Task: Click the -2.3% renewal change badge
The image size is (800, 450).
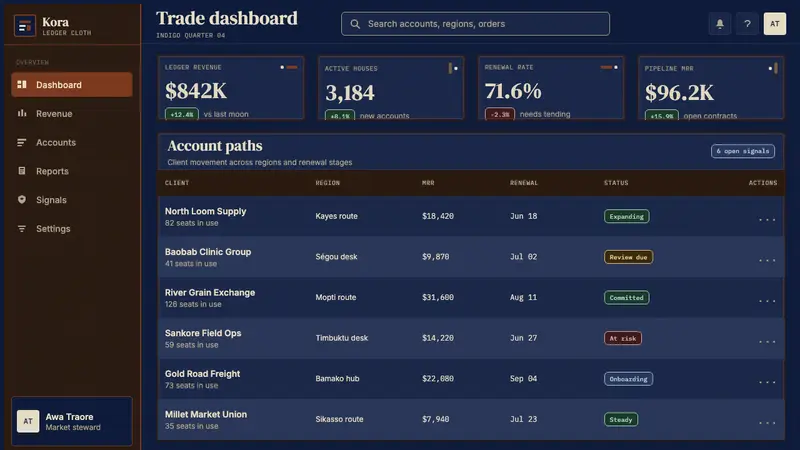Action: [499, 114]
